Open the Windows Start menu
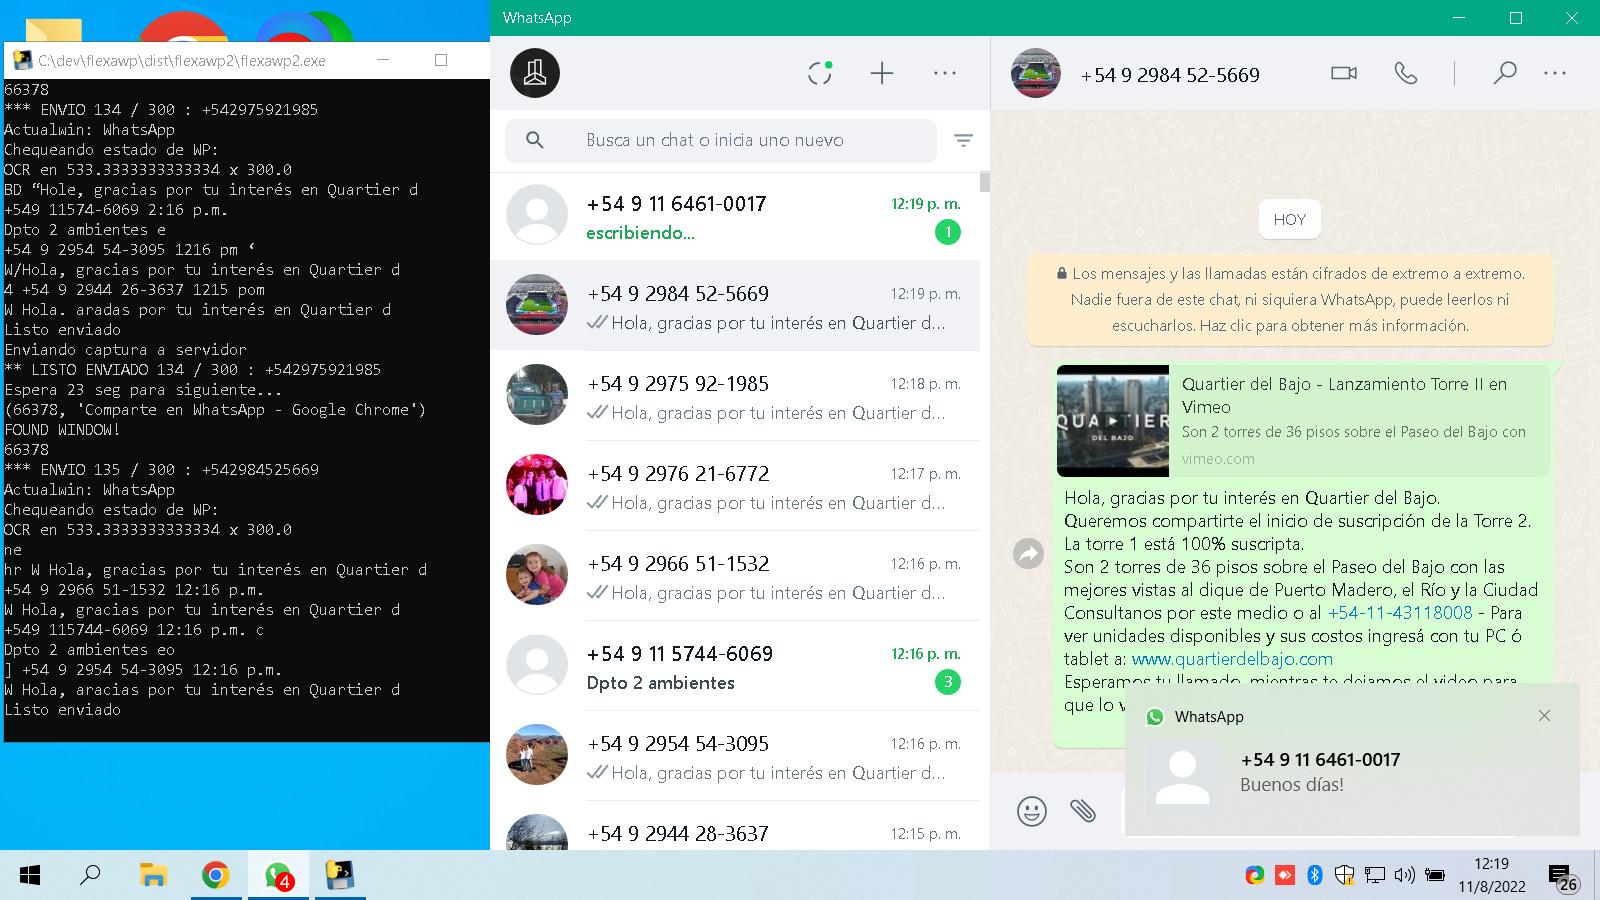Viewport: 1600px width, 900px height. [x=30, y=876]
